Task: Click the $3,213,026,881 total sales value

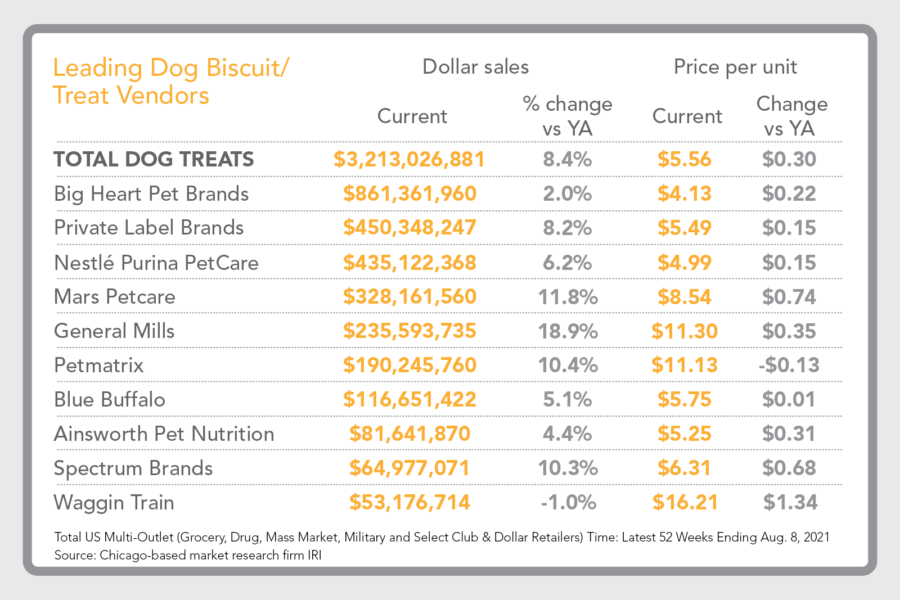Action: point(410,159)
